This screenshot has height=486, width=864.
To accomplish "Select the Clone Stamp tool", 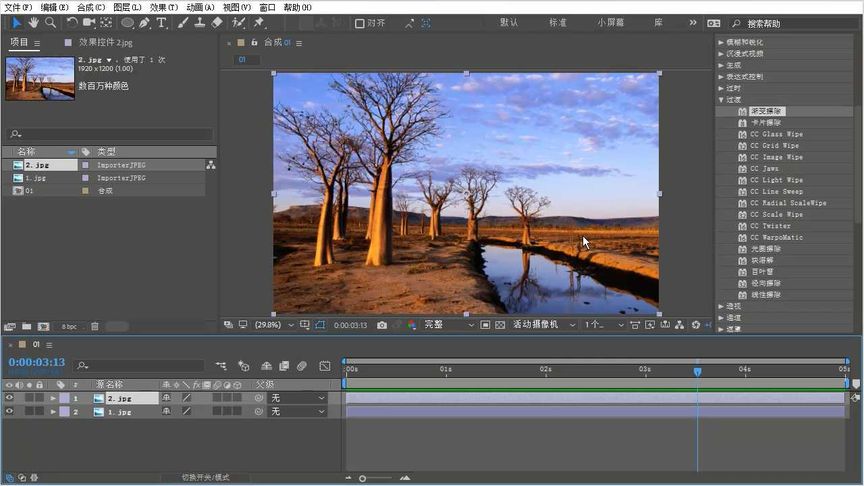I will [200, 23].
